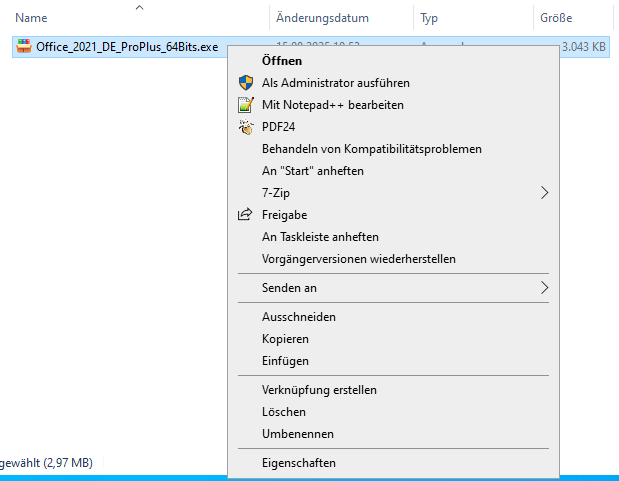Expand the Senden an submenu arrow
The height and width of the screenshot is (481, 619).
(544, 288)
